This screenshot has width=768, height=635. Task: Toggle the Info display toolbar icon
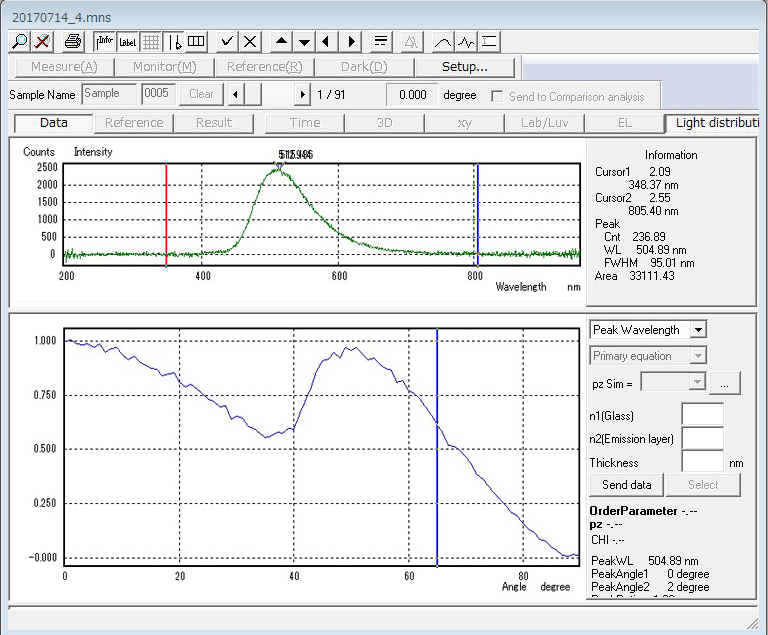click(104, 41)
